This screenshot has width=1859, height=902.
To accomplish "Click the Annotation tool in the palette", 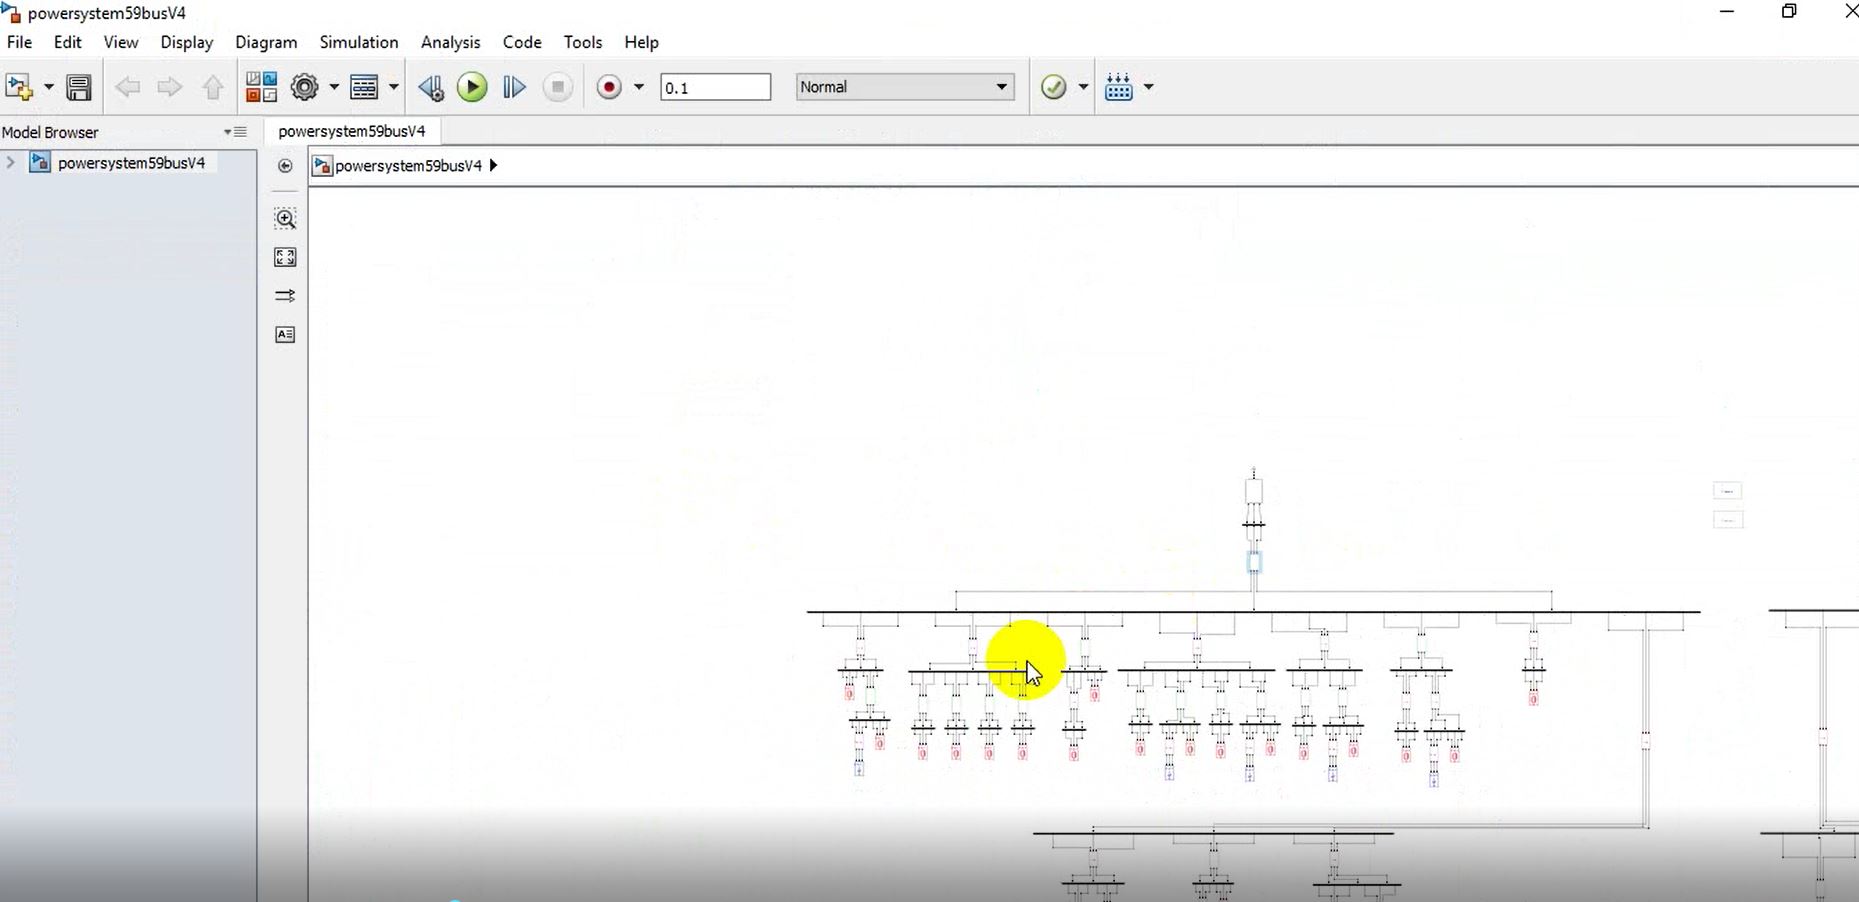I will tap(285, 334).
